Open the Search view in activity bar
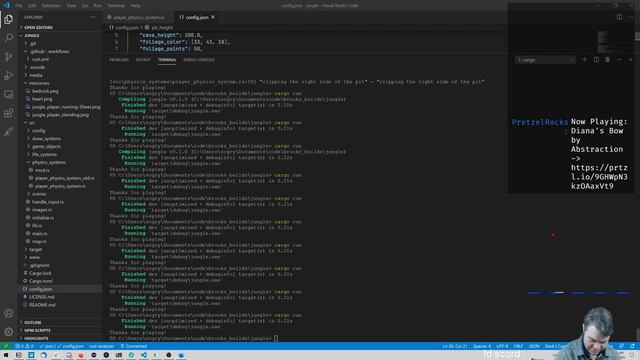Viewport: 640px width, 360px height. point(9,38)
